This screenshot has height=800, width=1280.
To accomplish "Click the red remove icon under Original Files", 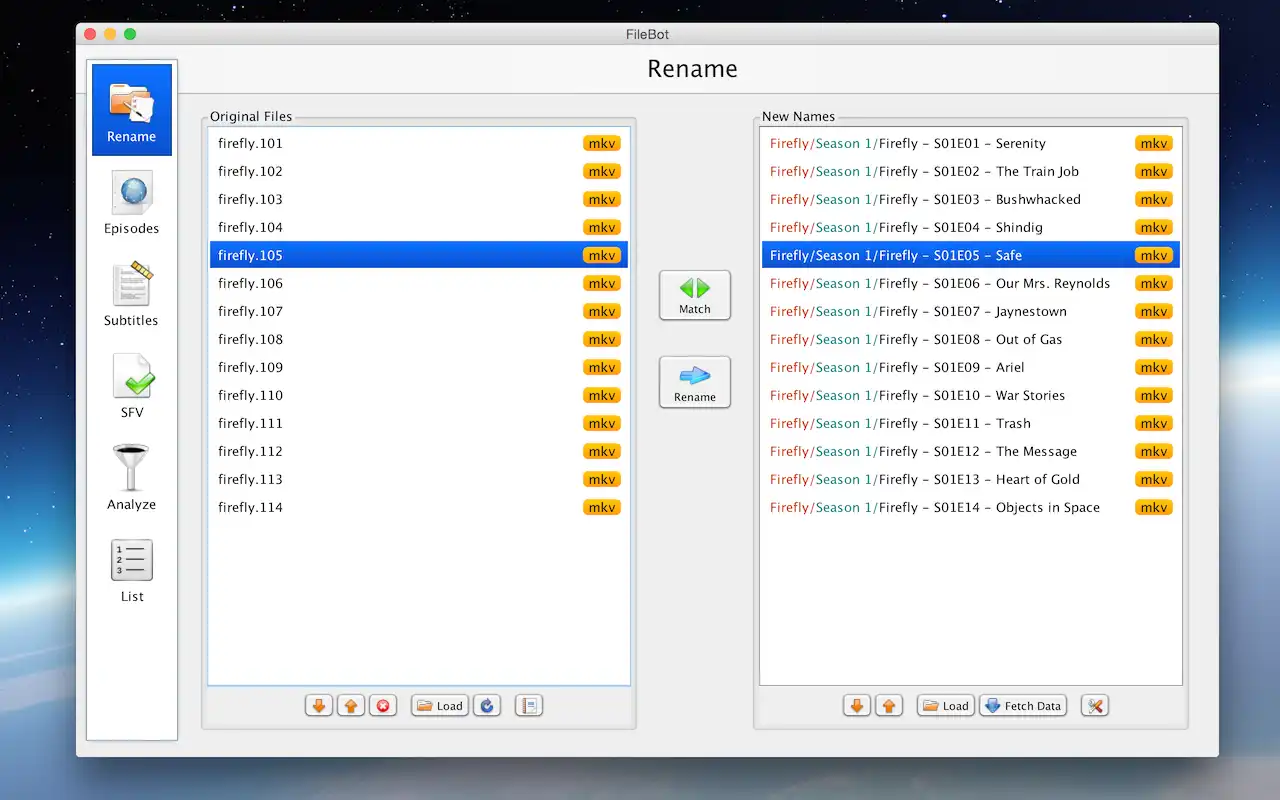I will (383, 706).
